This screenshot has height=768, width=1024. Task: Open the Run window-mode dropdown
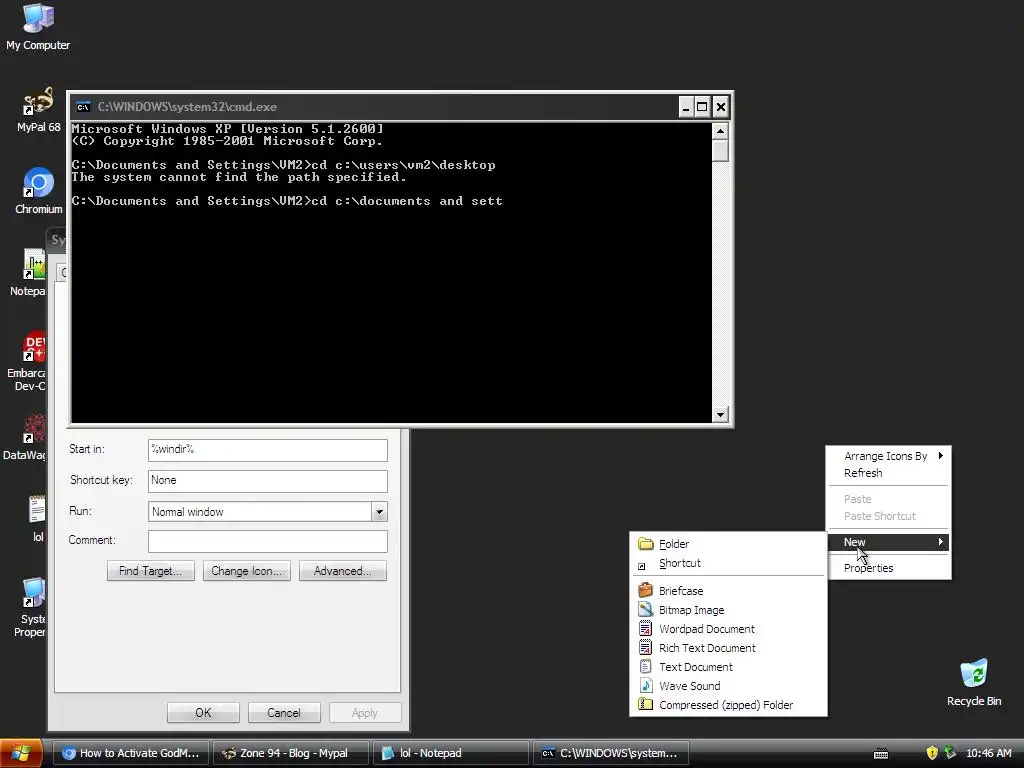tap(379, 512)
